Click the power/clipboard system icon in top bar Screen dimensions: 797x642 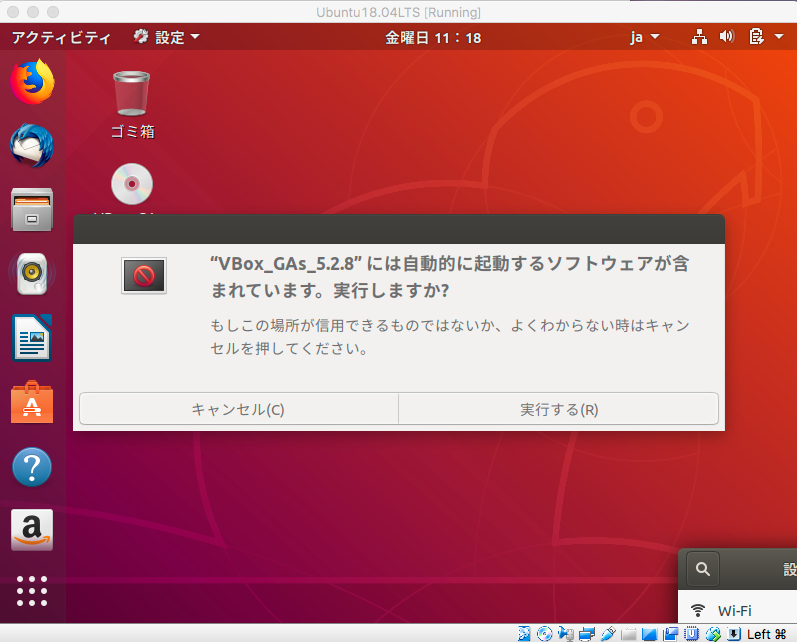[756, 37]
